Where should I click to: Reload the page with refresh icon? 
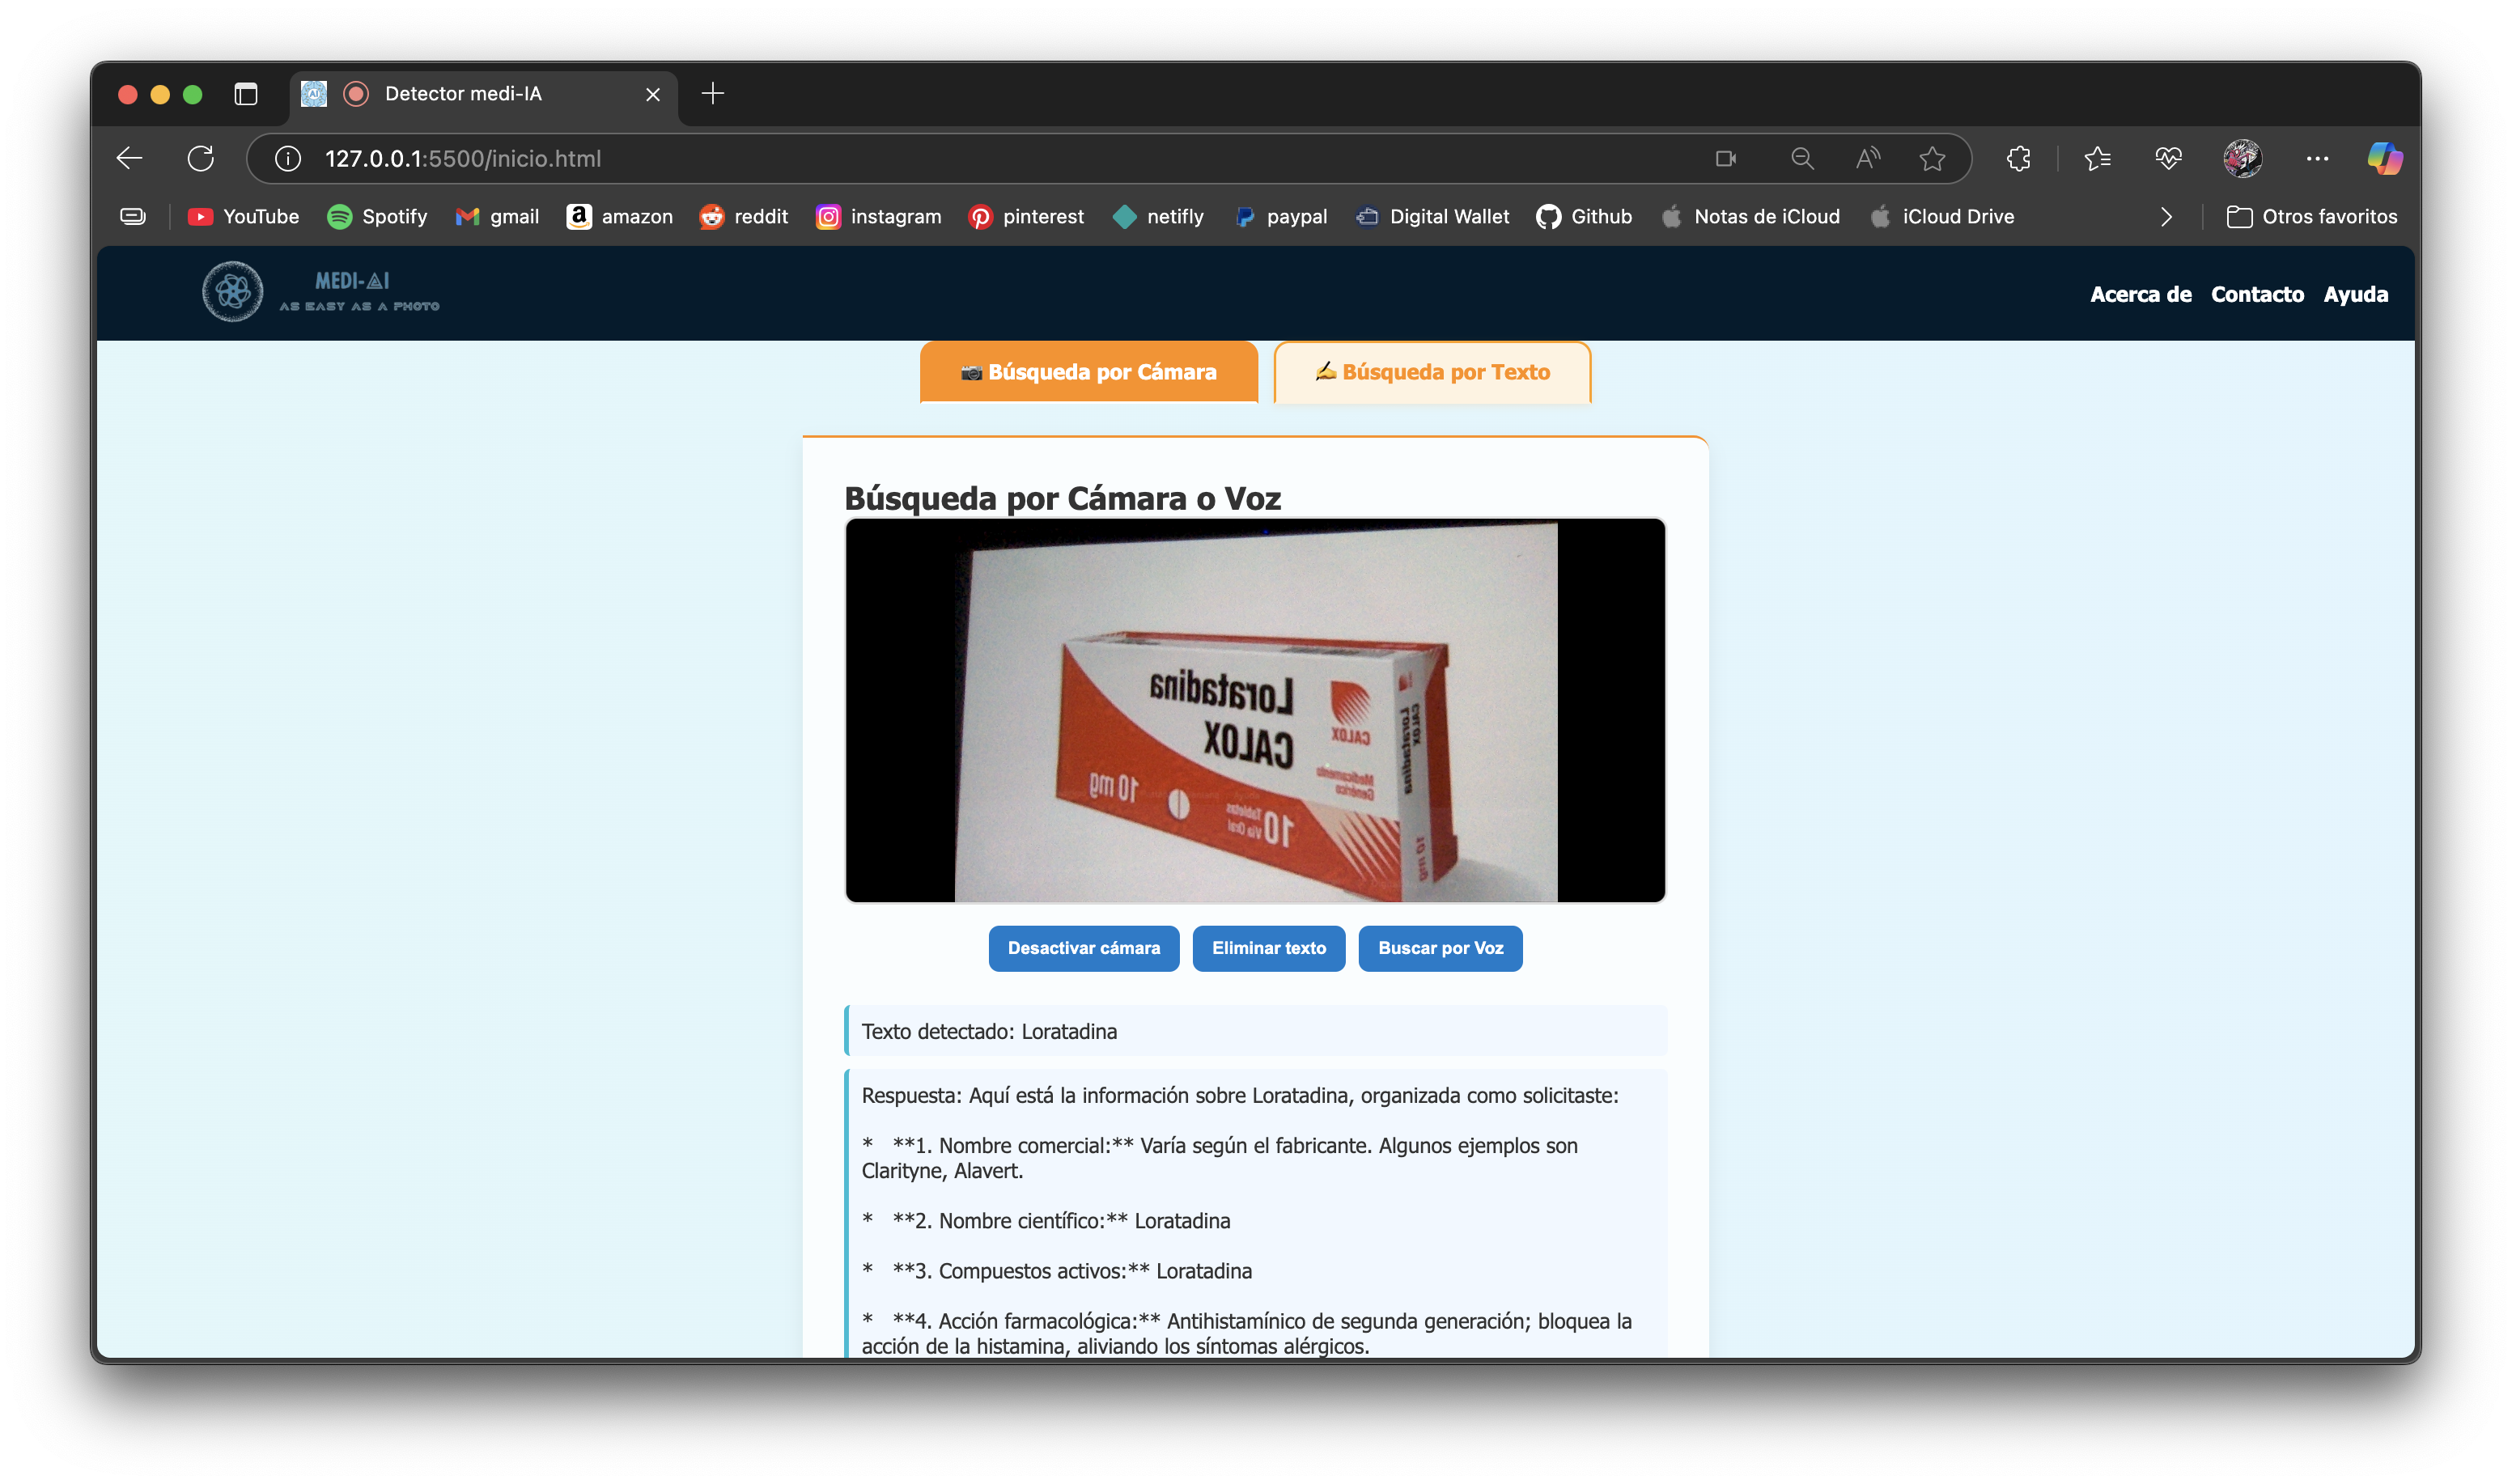coord(201,158)
